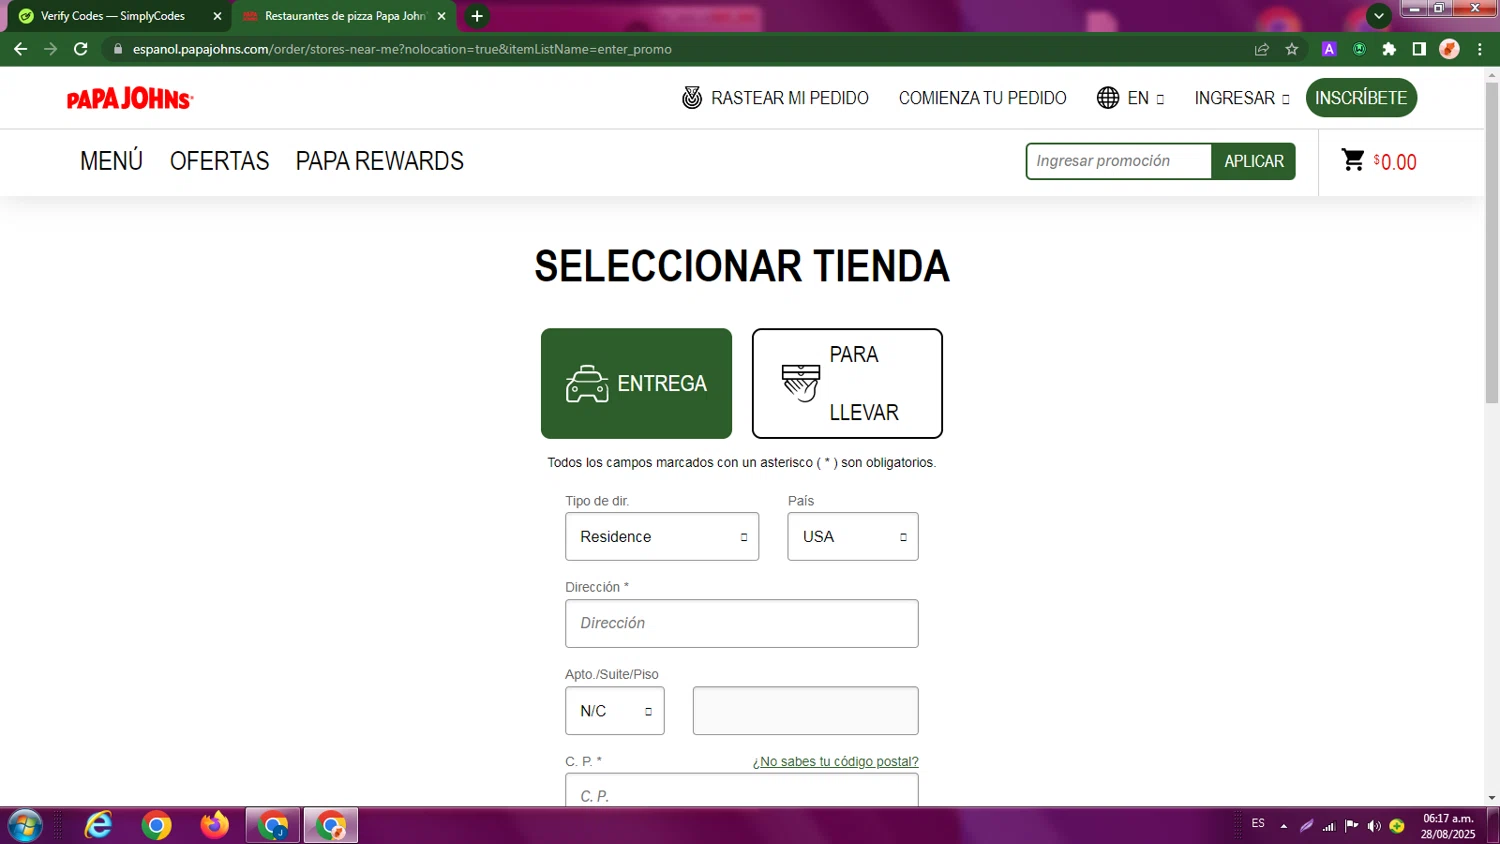
Task: Open the EN language dropdown
Action: (1146, 98)
